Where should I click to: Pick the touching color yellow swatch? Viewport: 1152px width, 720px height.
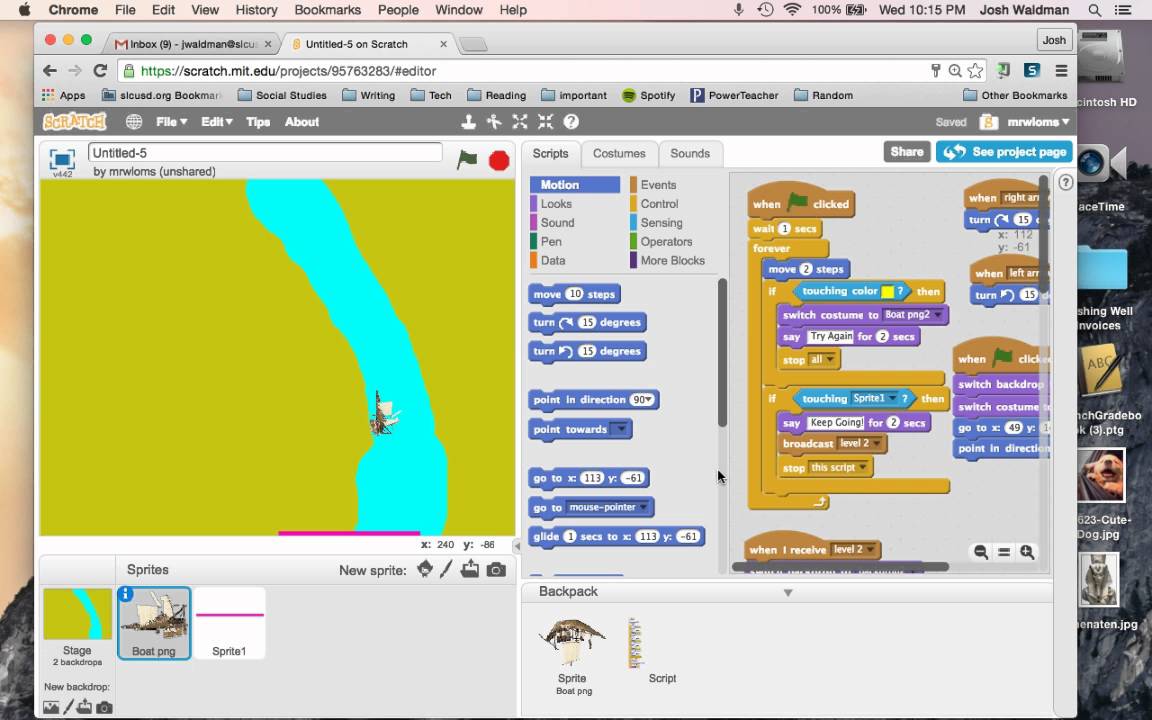point(888,292)
